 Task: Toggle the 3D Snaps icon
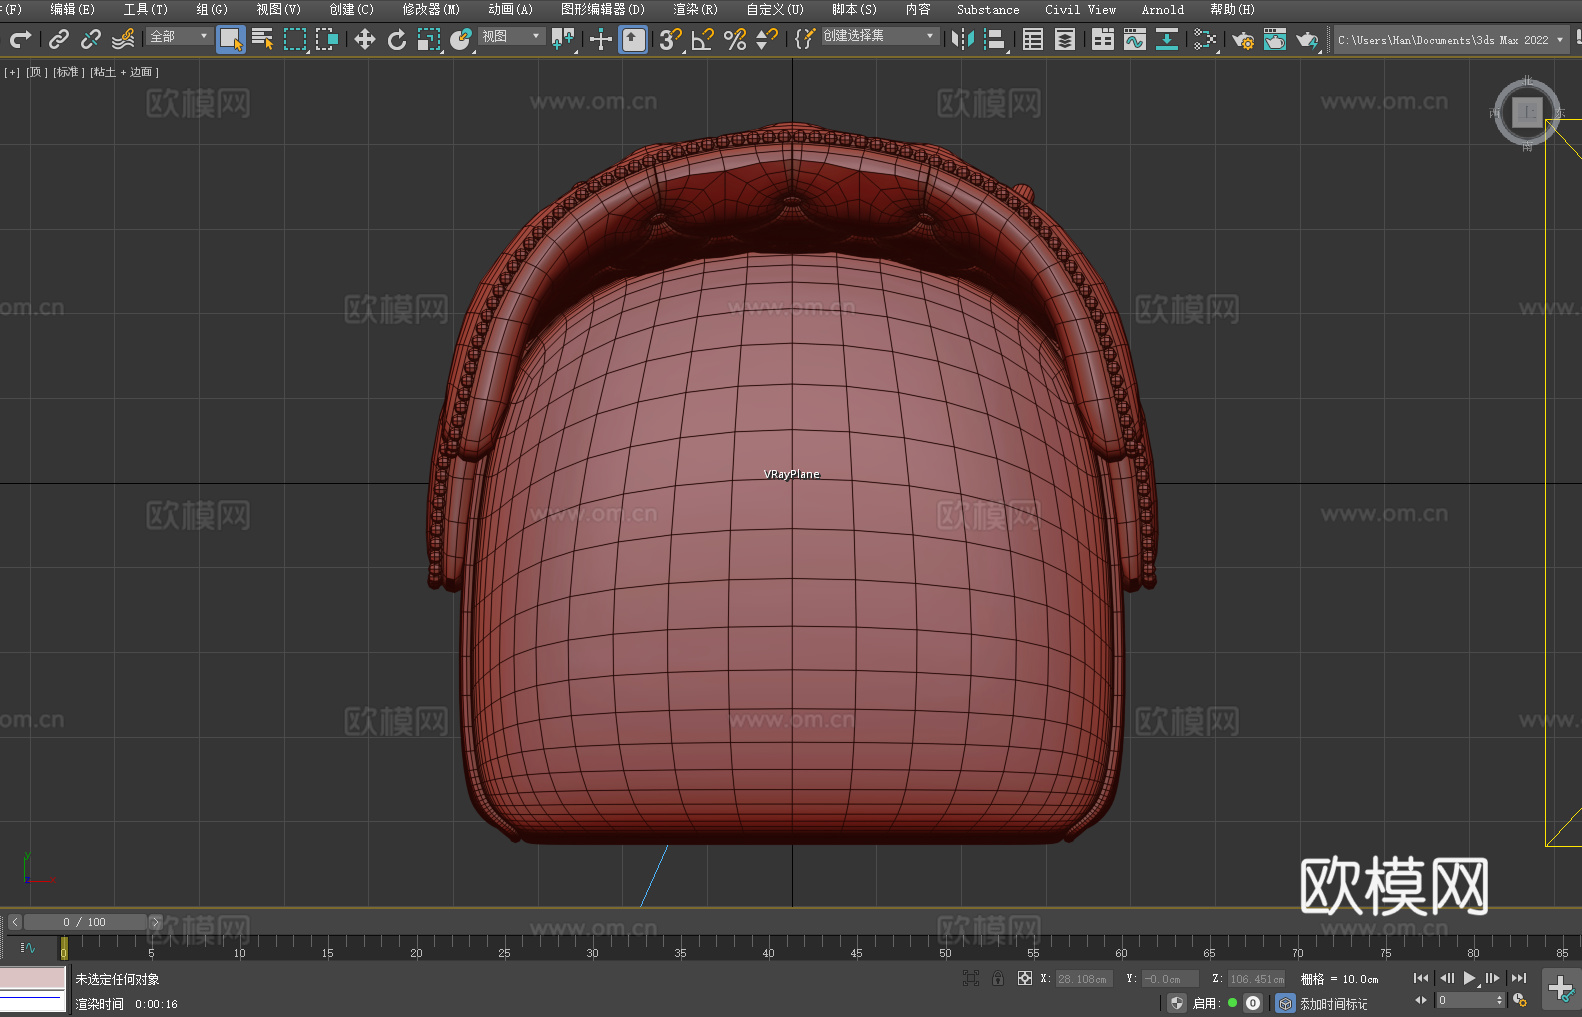click(x=671, y=39)
